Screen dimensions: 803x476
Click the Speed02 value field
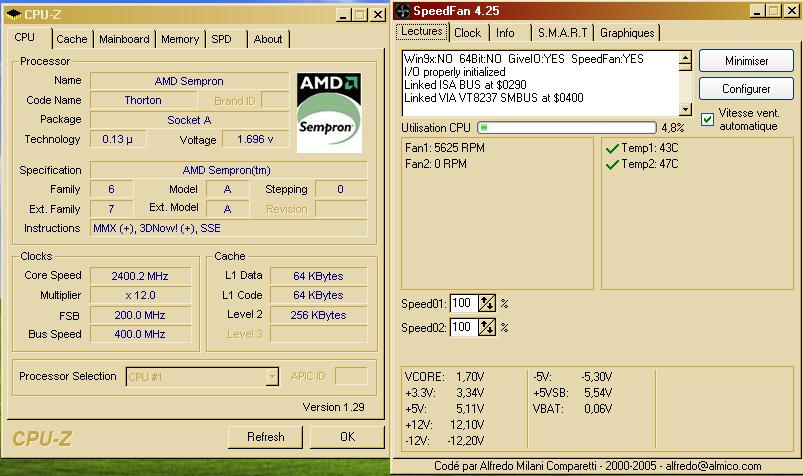point(464,327)
